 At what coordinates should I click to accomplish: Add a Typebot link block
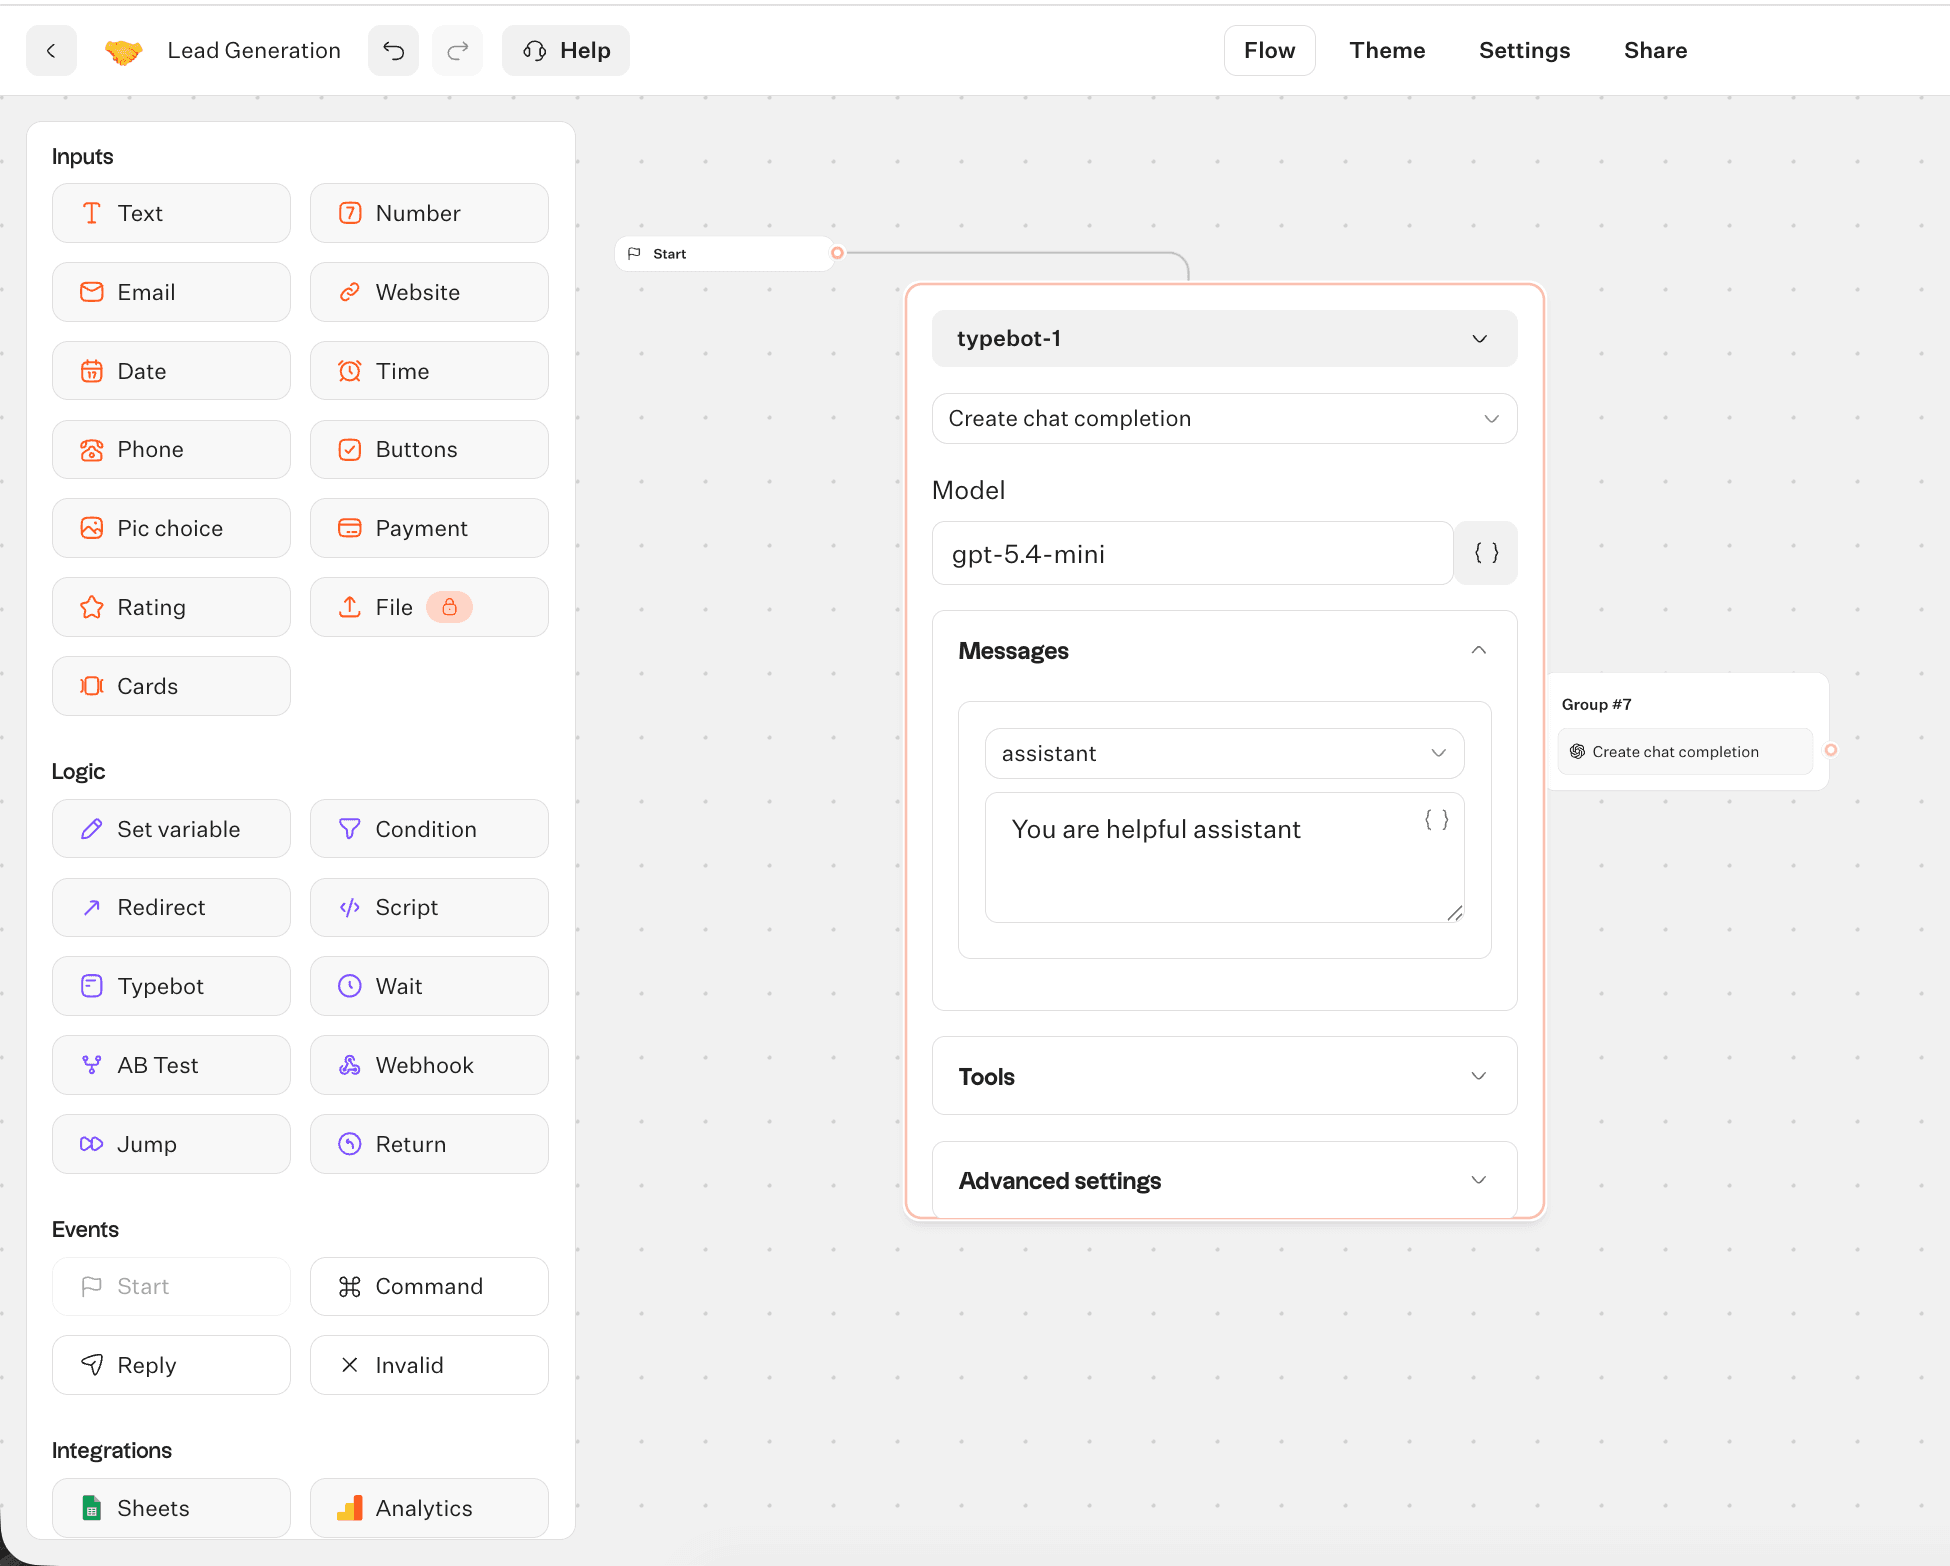coord(171,986)
